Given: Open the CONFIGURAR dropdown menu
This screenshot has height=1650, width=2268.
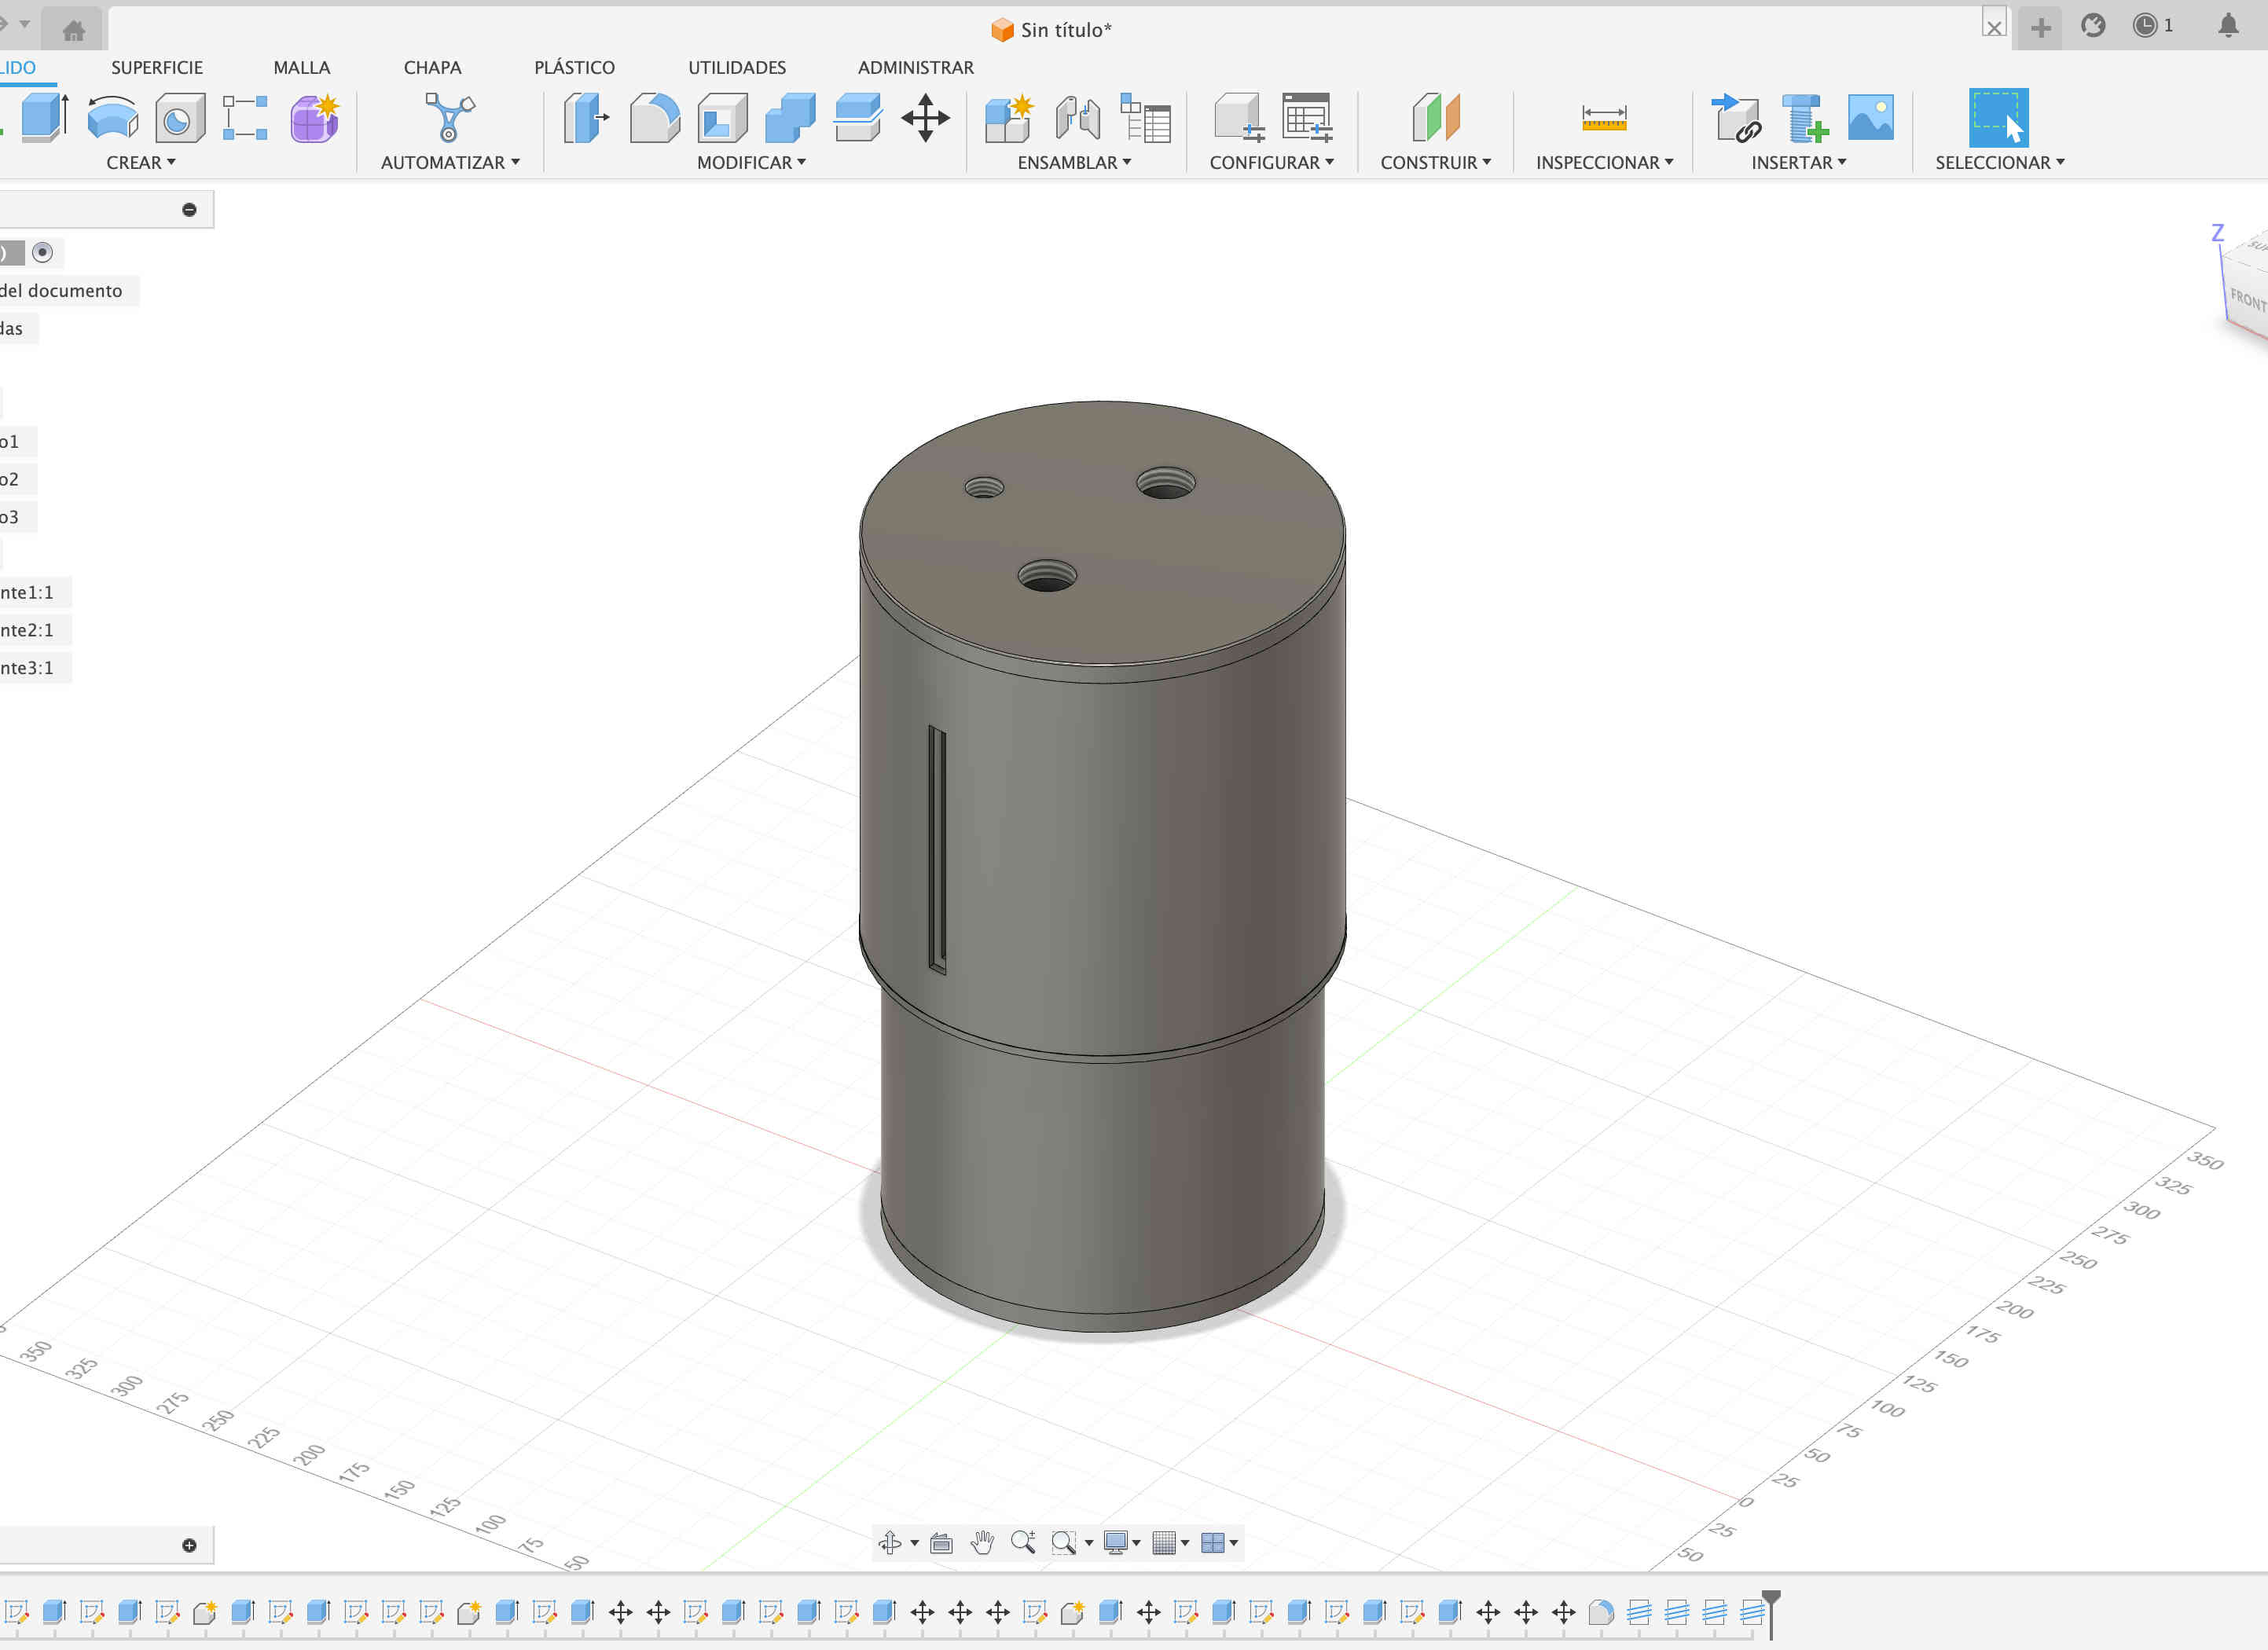Looking at the screenshot, I should click(1272, 162).
